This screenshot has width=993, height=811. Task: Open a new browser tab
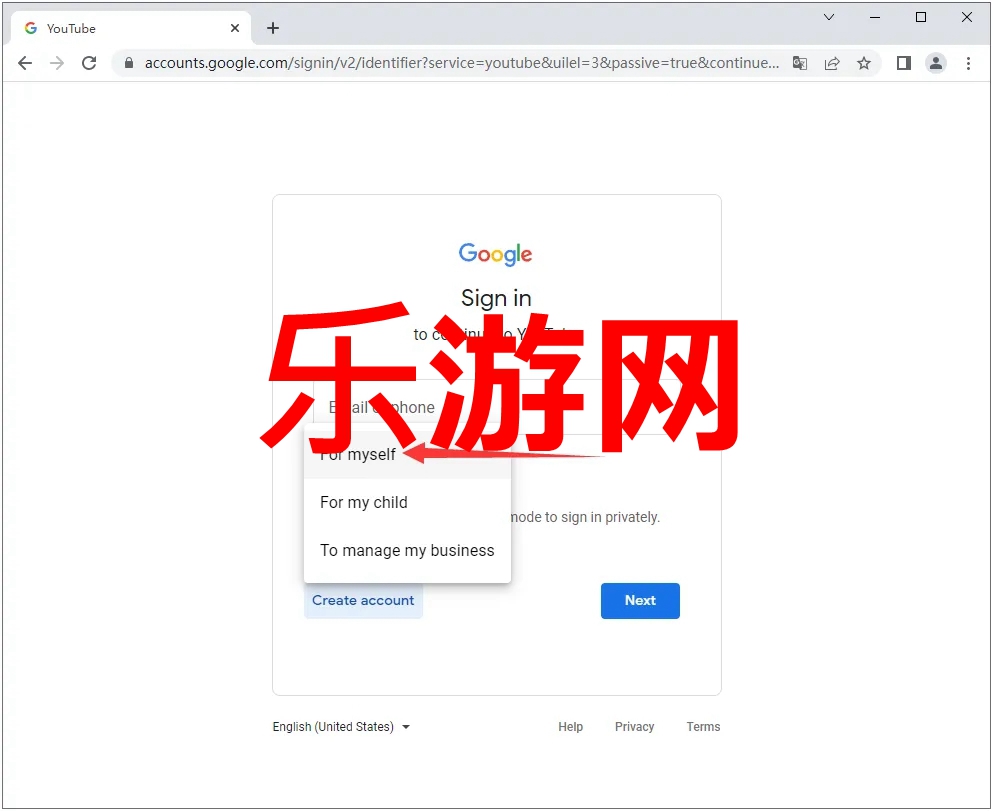(x=273, y=28)
